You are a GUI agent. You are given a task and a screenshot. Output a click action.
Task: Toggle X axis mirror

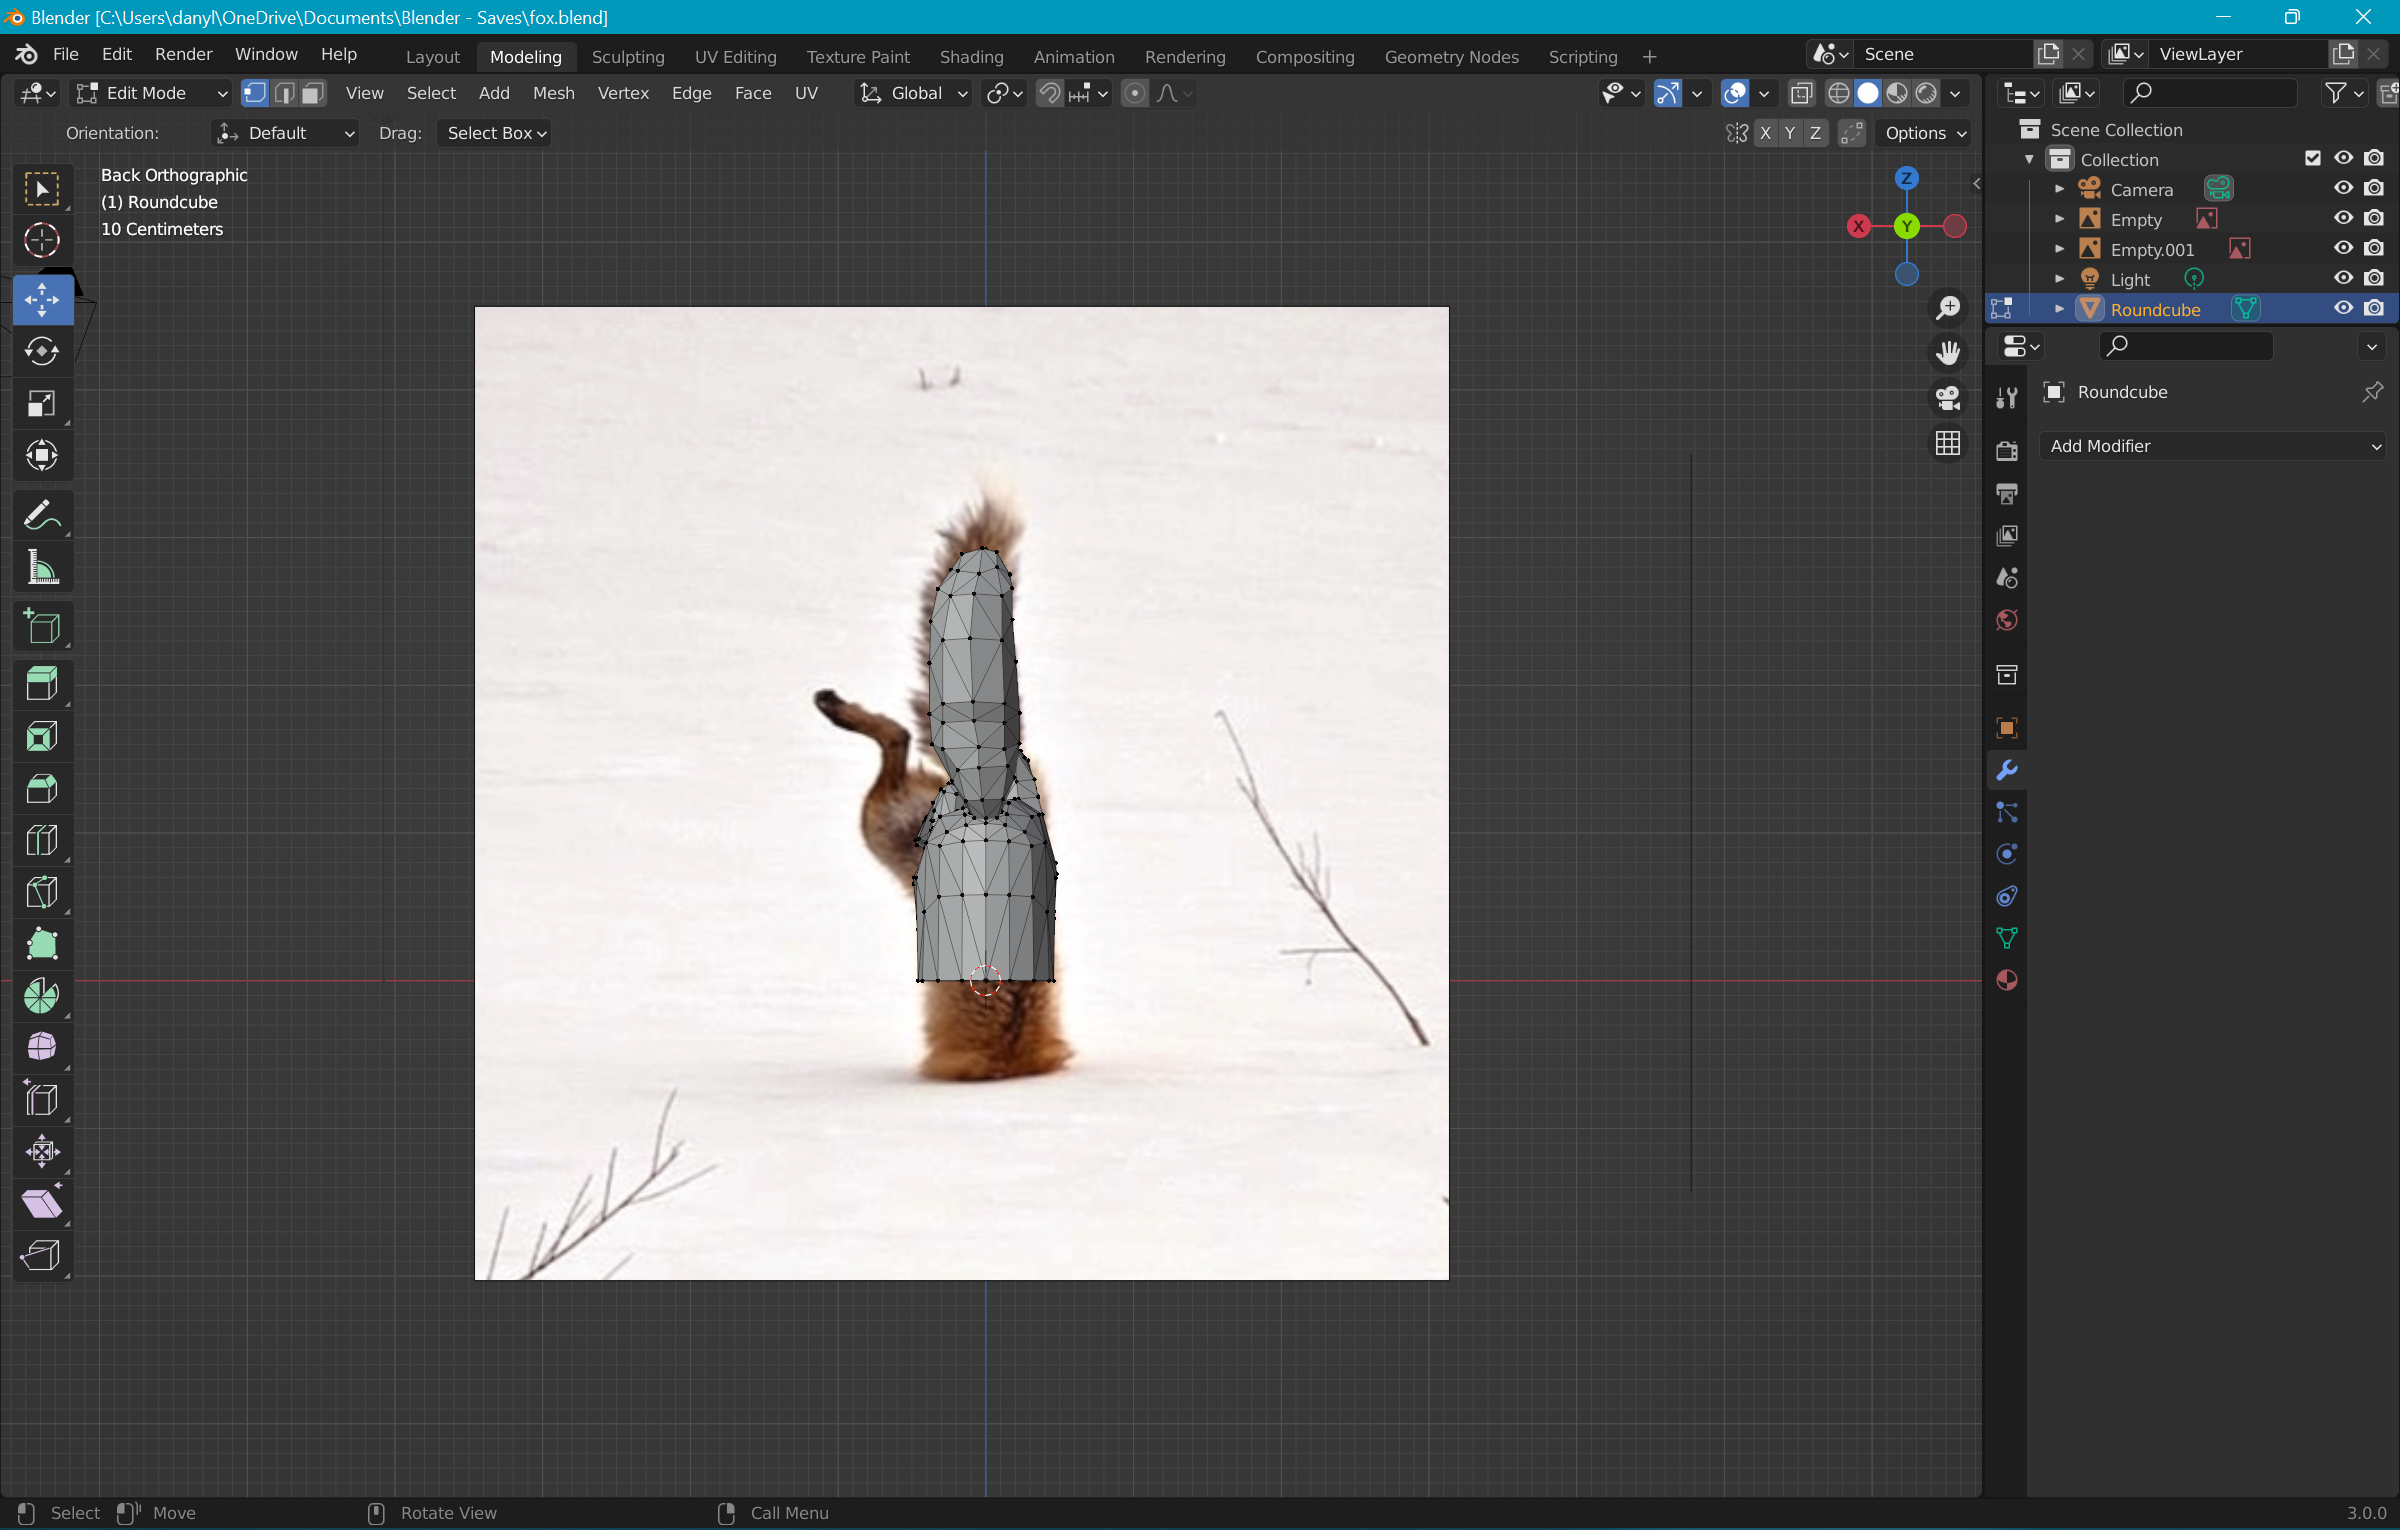click(1765, 133)
